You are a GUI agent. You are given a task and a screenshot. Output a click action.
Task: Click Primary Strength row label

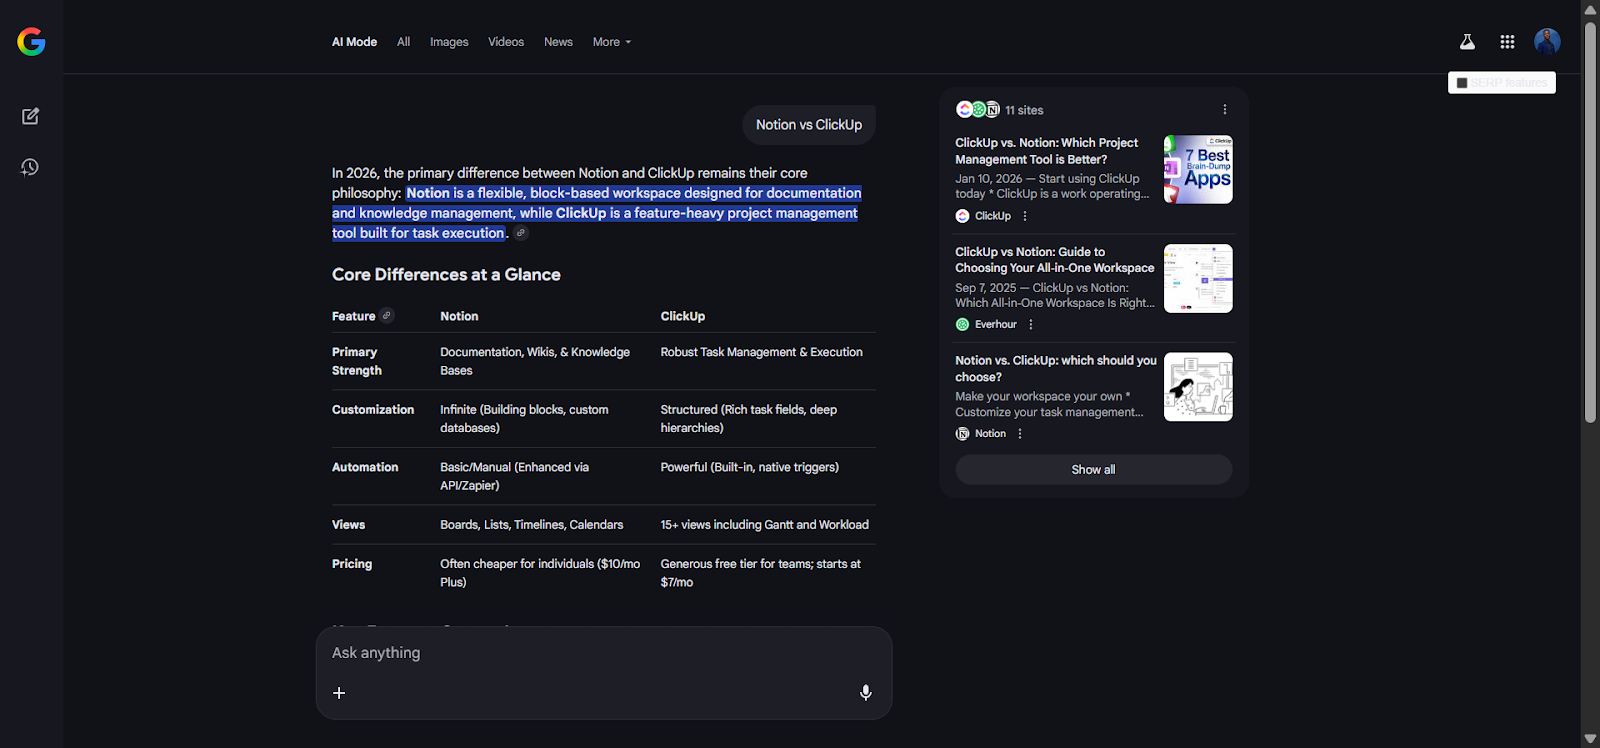pyautogui.click(x=357, y=361)
